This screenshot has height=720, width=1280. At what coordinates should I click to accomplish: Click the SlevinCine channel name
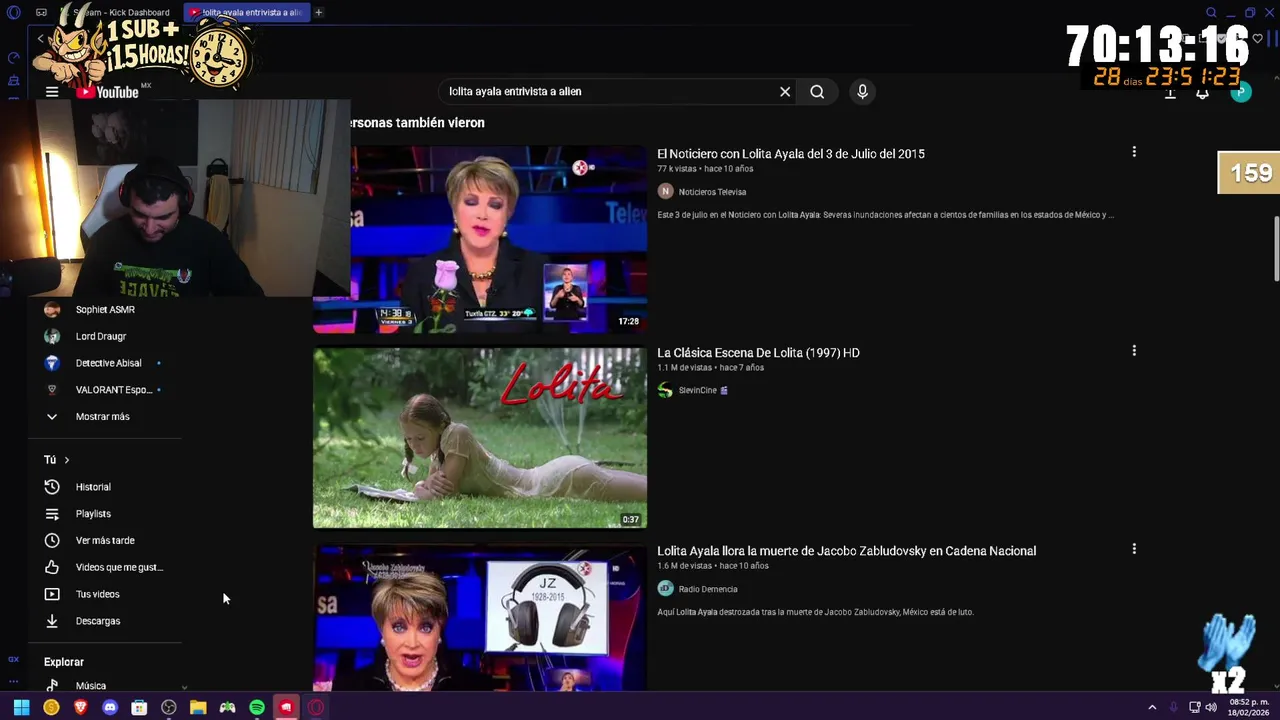pos(698,390)
